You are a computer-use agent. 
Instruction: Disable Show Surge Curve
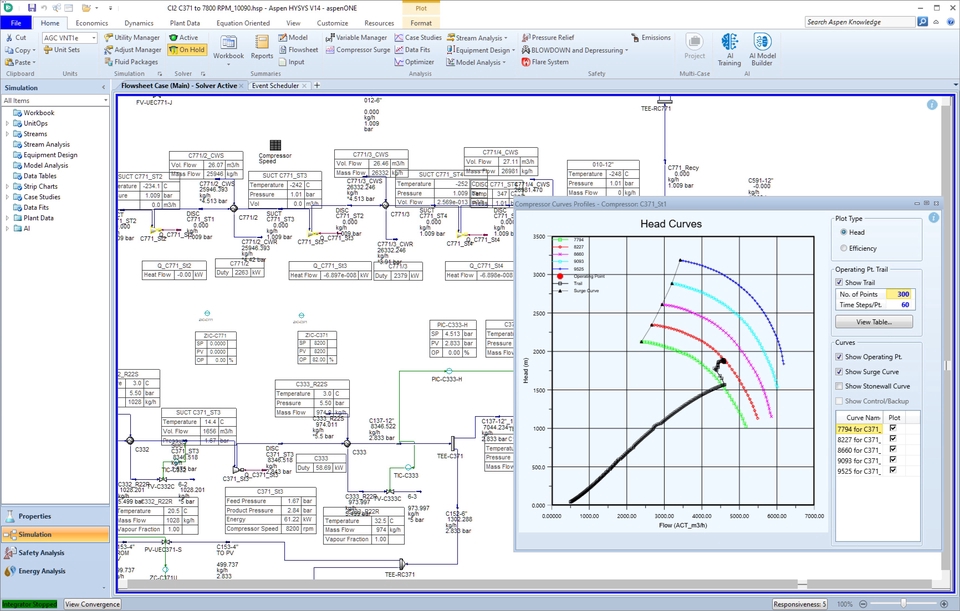tap(838, 371)
